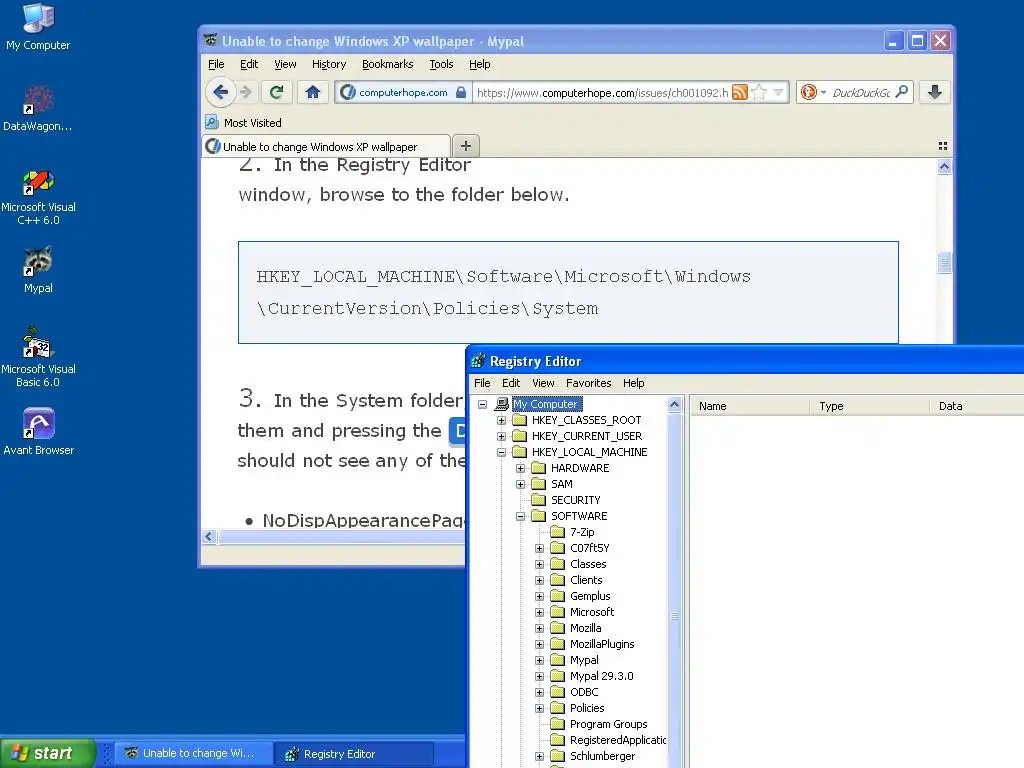Collapse HKEY_LOCAL_MACHINE key
The image size is (1024, 768).
[x=502, y=452]
